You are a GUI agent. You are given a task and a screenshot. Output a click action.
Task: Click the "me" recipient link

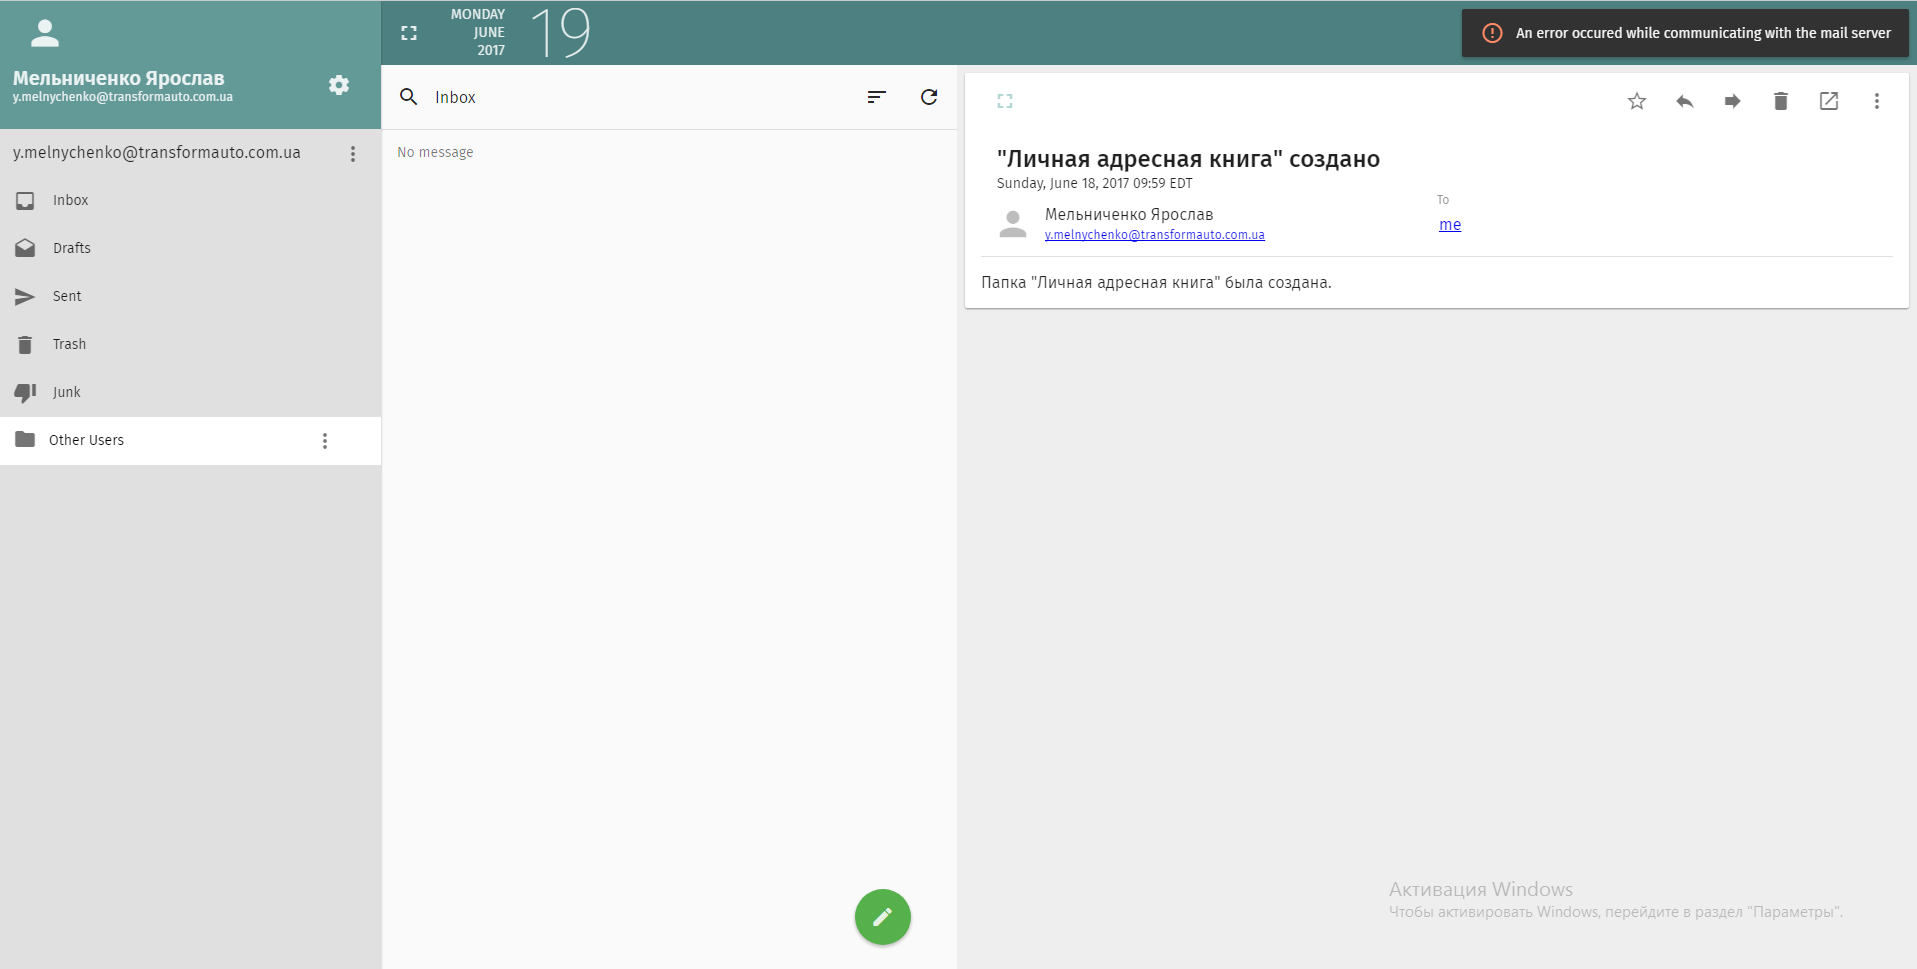click(1450, 225)
